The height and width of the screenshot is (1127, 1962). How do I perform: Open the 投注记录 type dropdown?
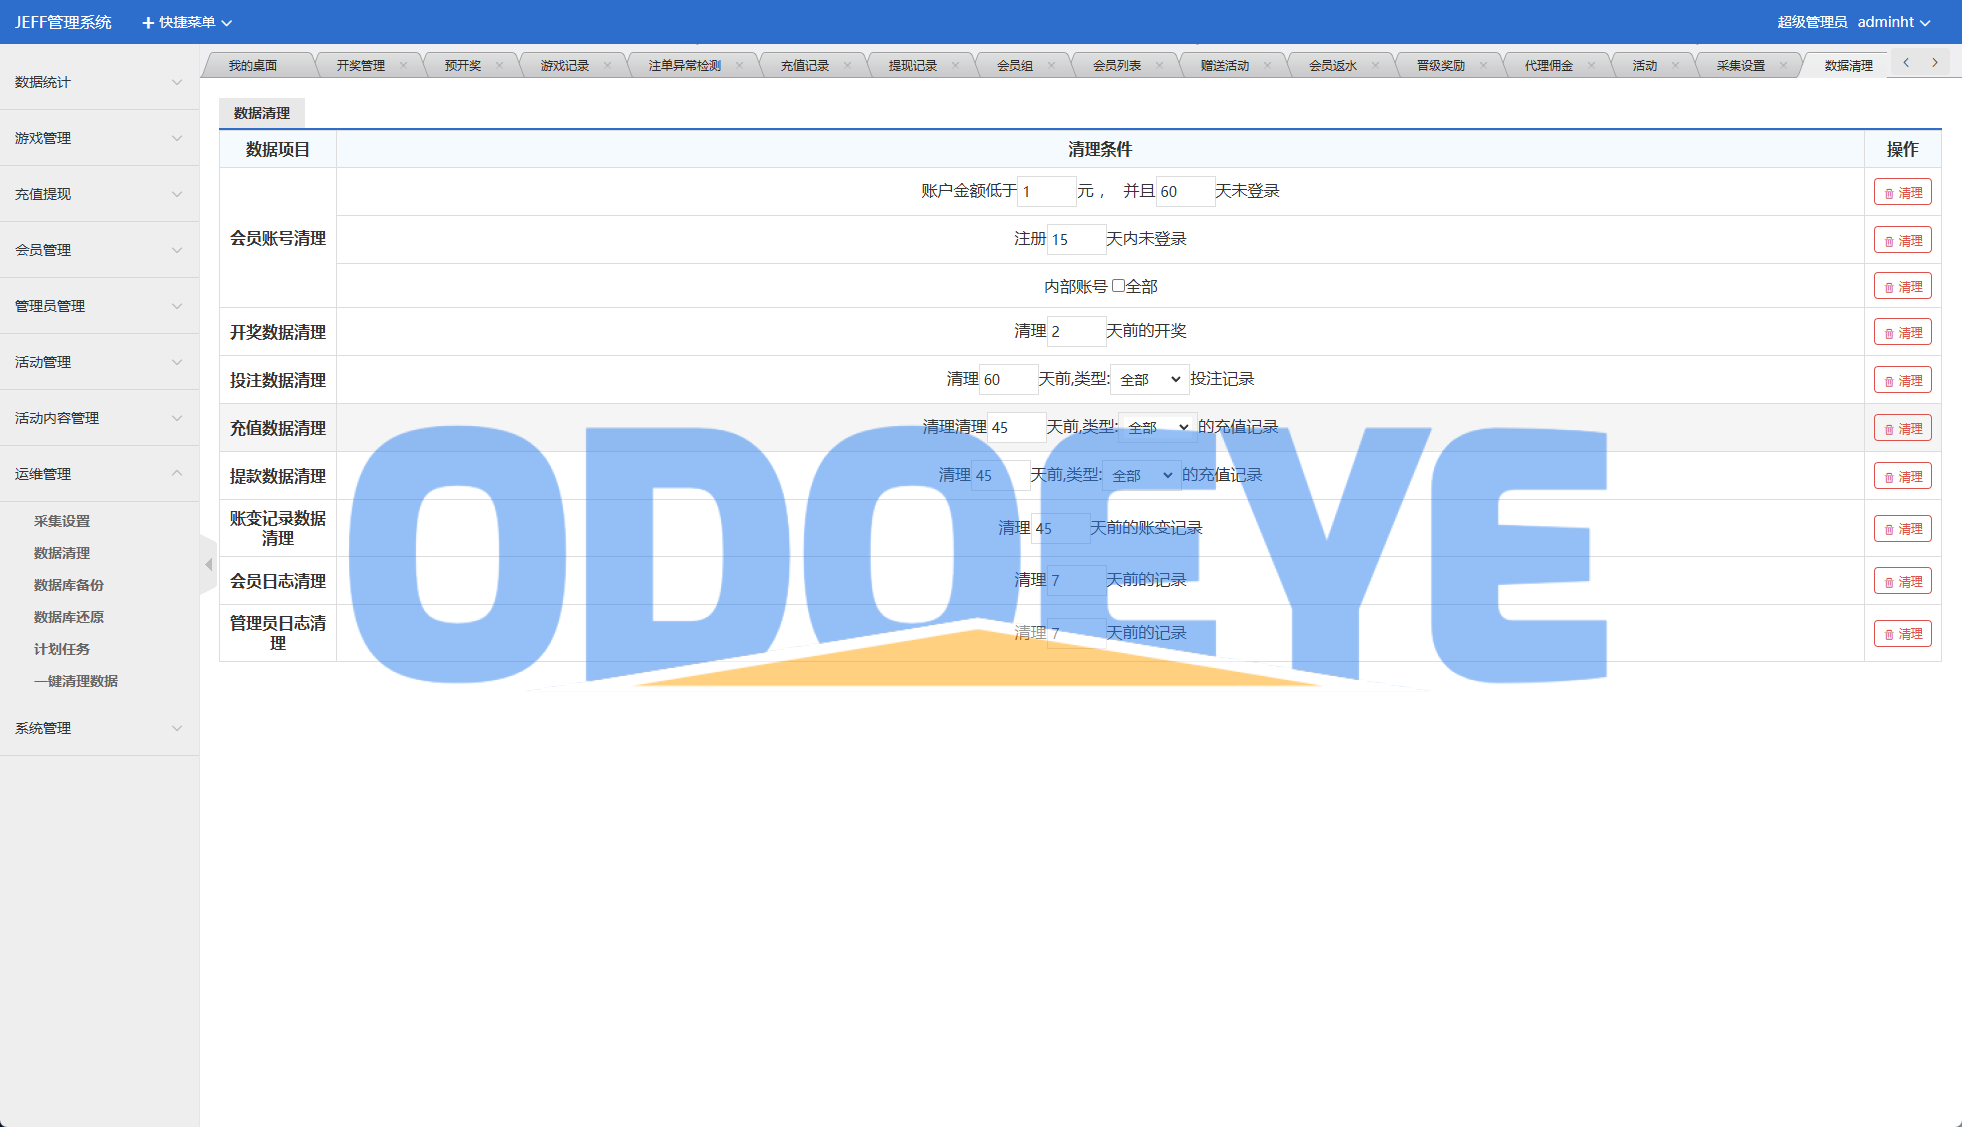pos(1149,380)
